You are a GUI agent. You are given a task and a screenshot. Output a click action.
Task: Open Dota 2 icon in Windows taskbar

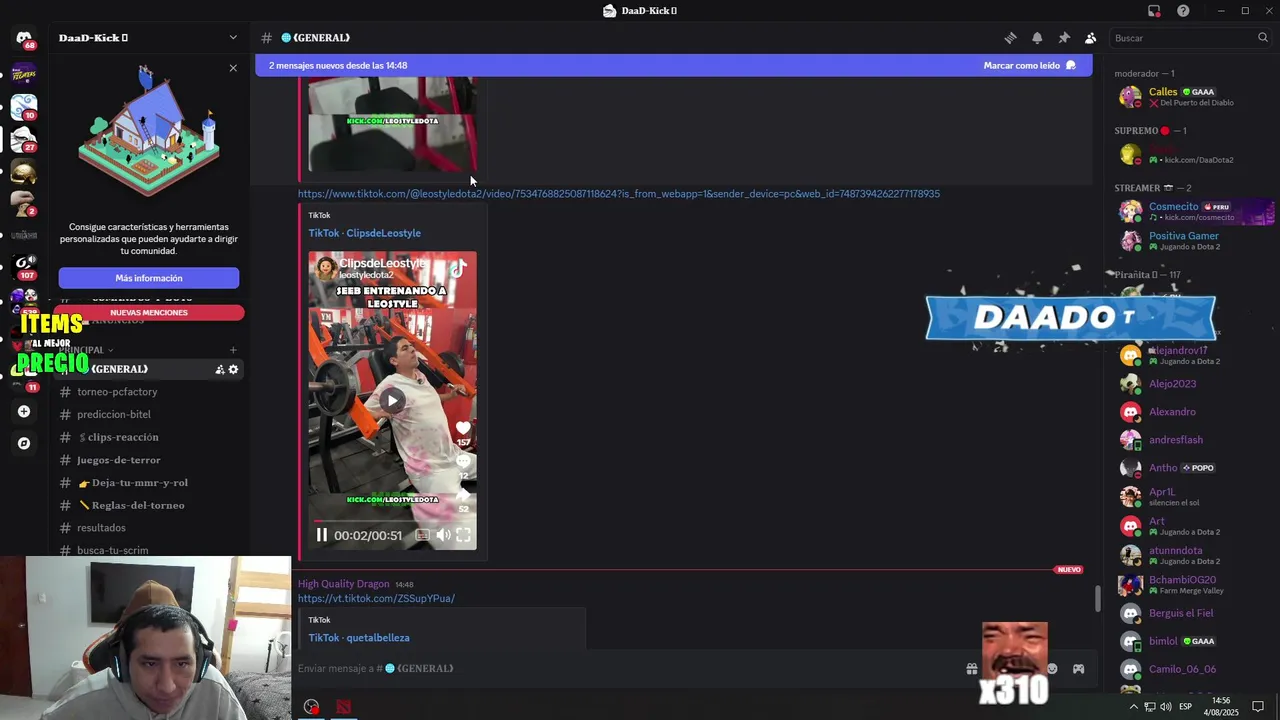click(343, 707)
